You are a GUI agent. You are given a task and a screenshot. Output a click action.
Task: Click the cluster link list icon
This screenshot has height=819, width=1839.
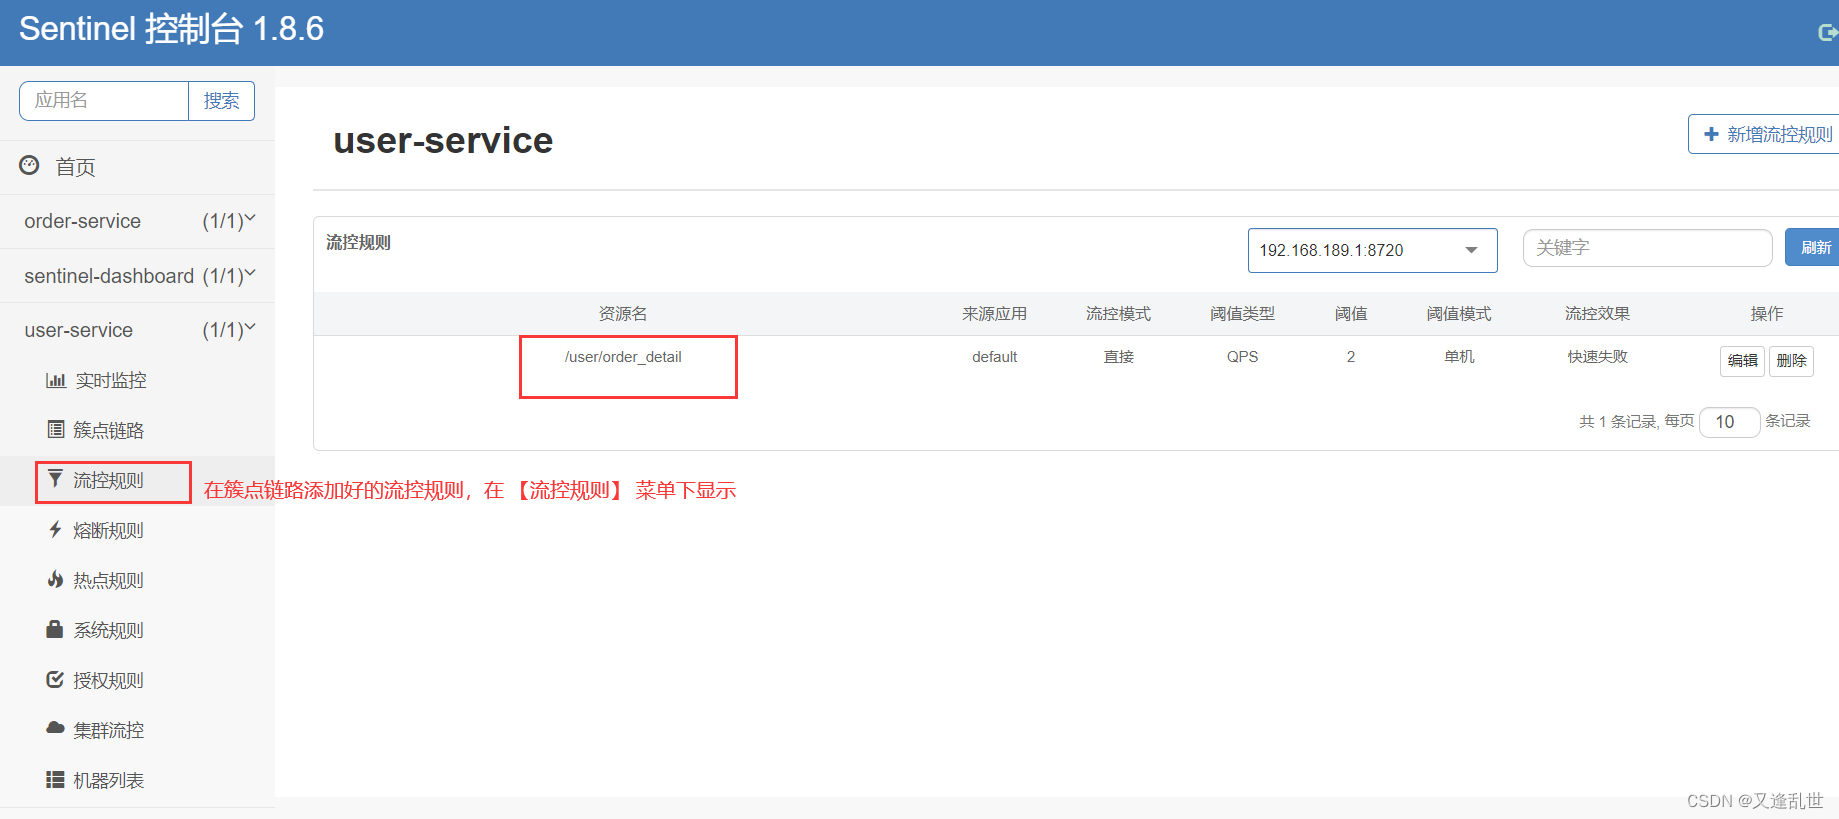coord(56,430)
